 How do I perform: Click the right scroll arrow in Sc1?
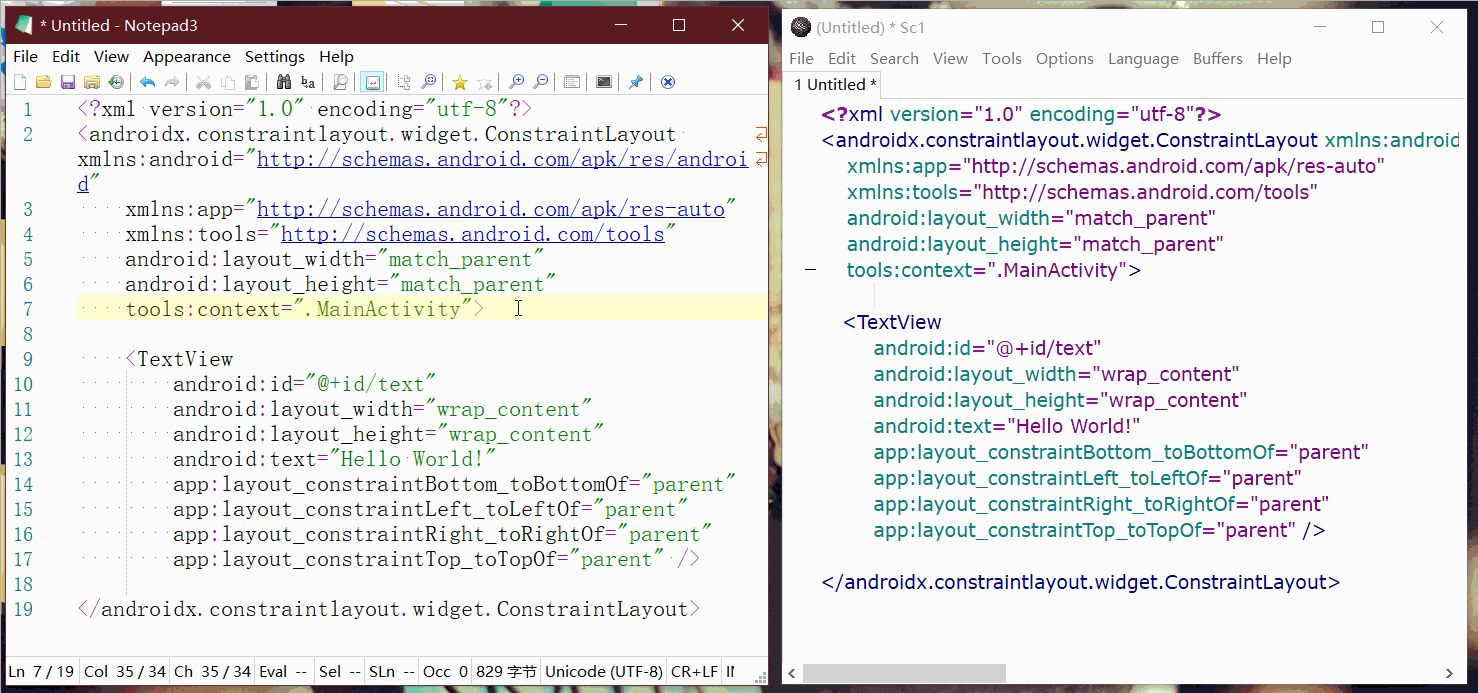coord(1449,674)
